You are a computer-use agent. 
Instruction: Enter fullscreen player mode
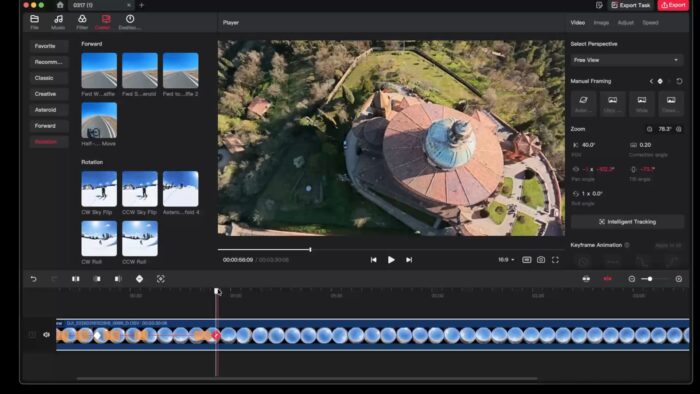555,260
